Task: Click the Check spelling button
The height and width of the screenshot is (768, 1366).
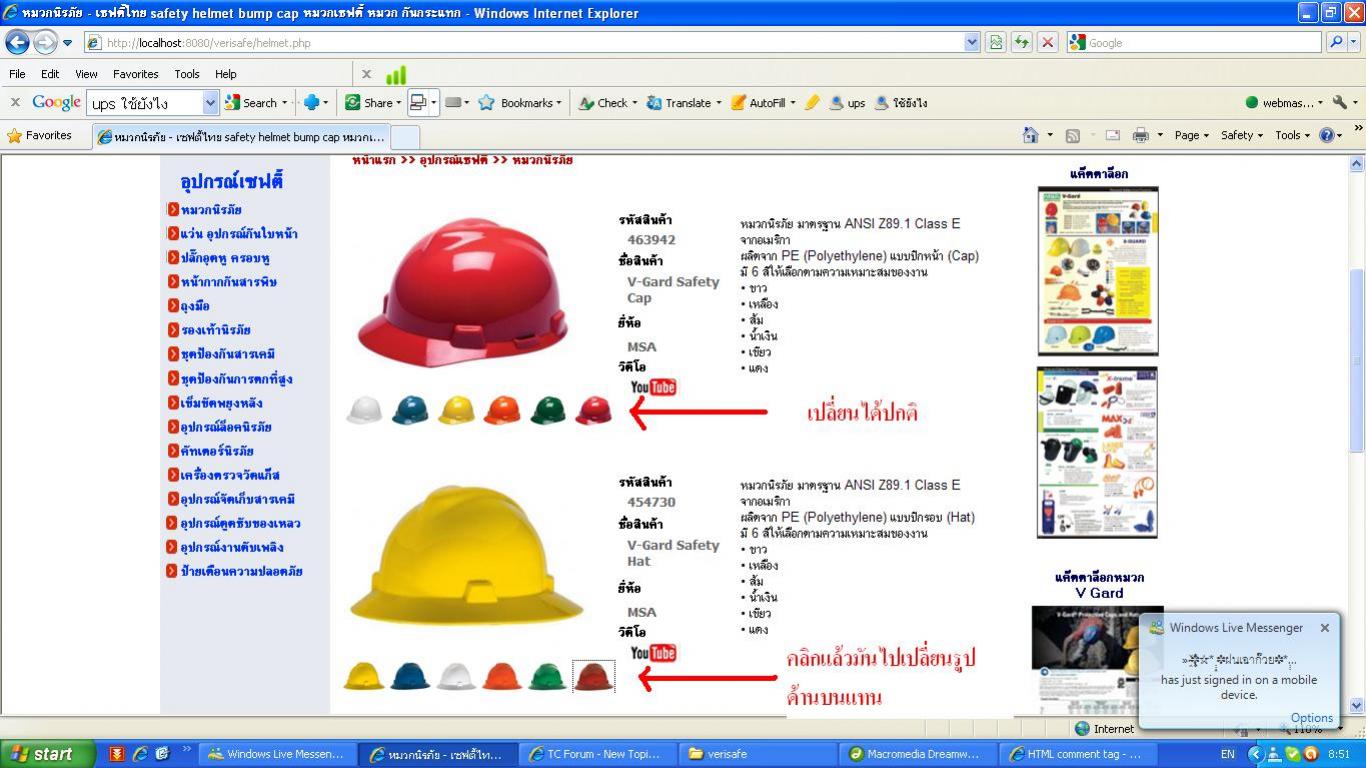Action: pyautogui.click(x=604, y=102)
